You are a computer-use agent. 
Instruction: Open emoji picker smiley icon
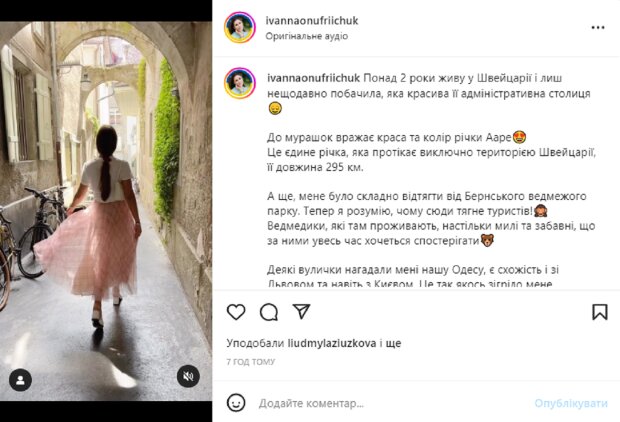[x=236, y=403]
